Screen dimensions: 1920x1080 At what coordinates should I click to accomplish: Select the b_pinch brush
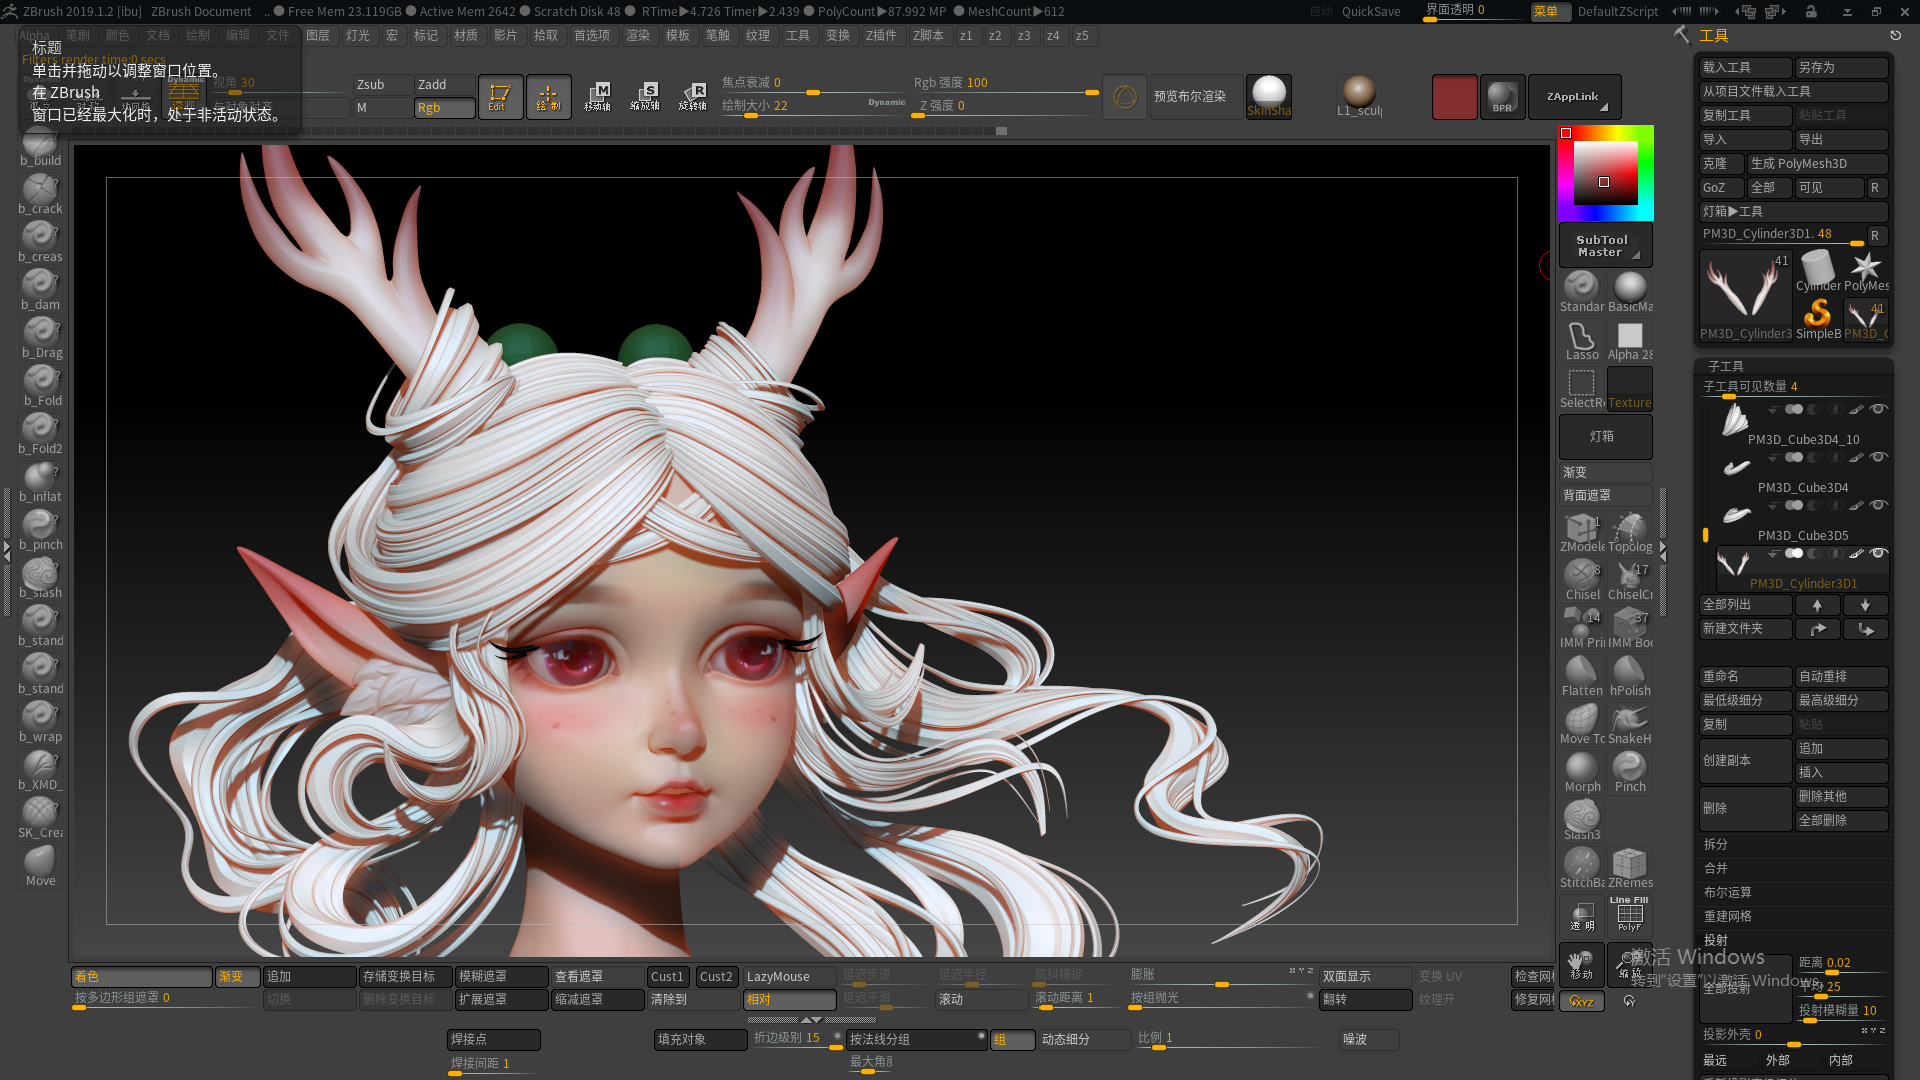40,530
